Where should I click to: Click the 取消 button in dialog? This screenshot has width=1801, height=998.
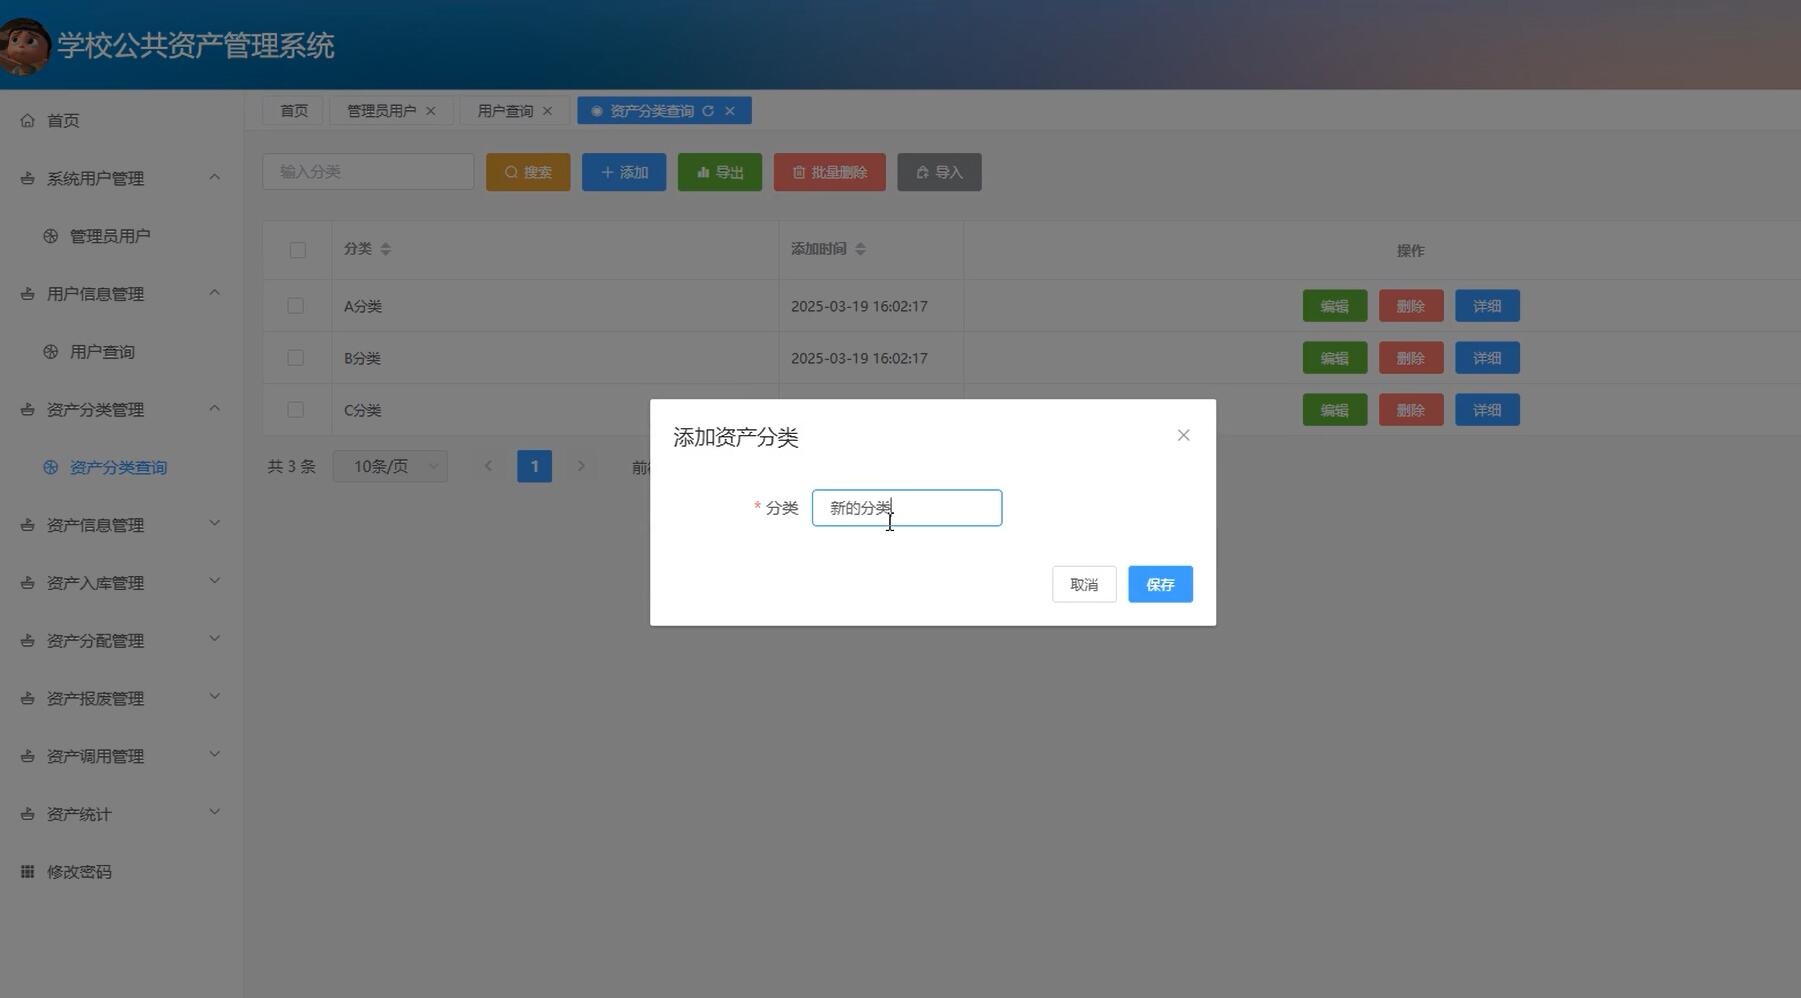(1083, 584)
